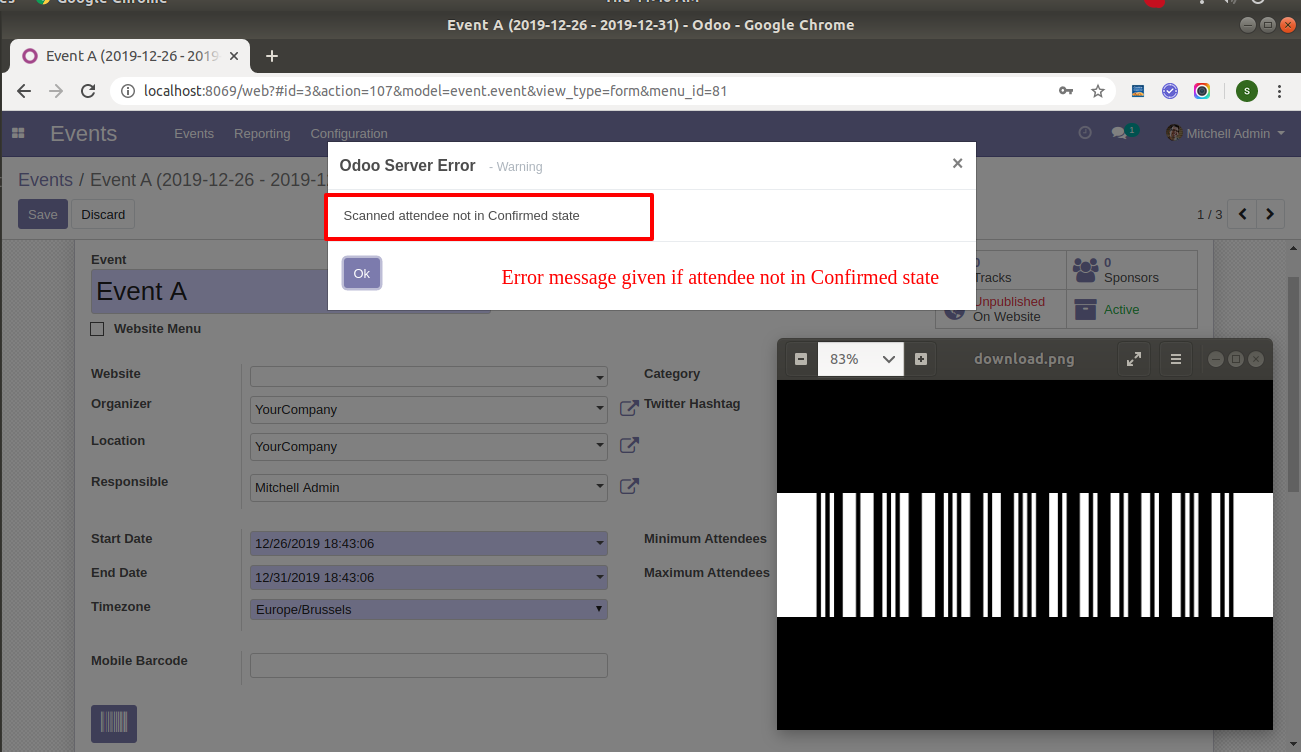Go forward in Chrome
The height and width of the screenshot is (752, 1301).
[x=56, y=91]
